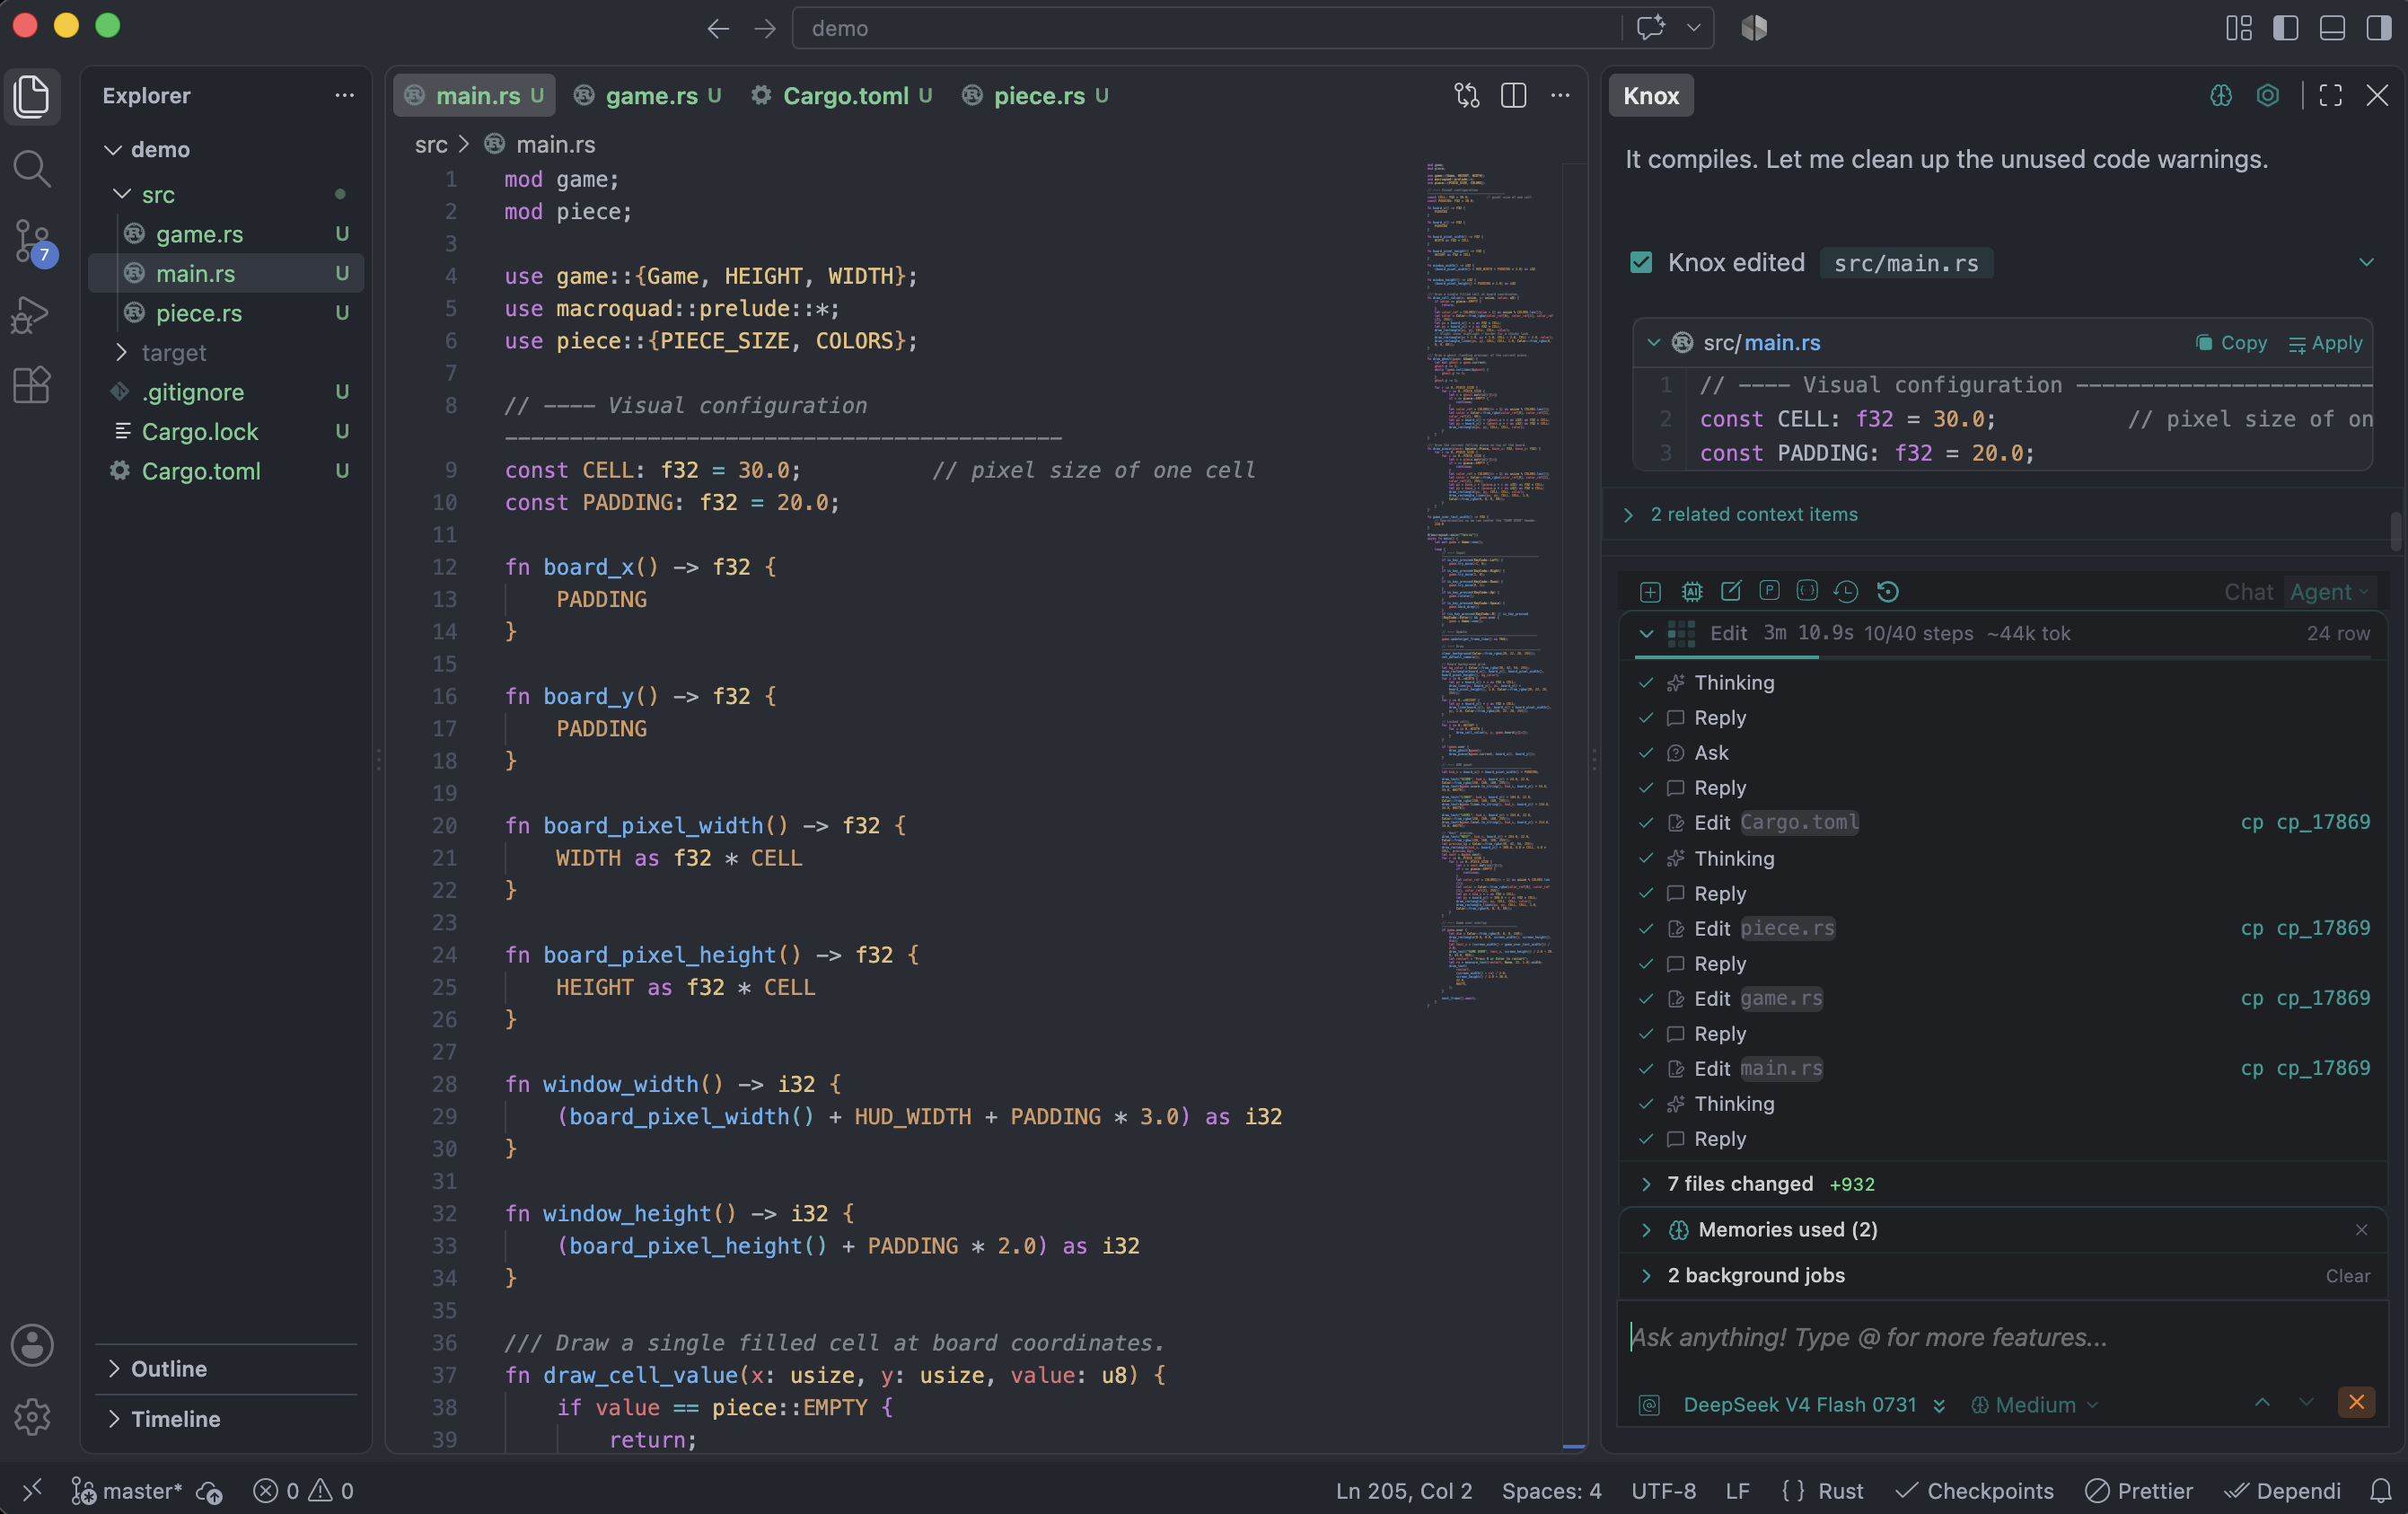Click Checkpoints in status bar
The height and width of the screenshot is (1514, 2408).
pyautogui.click(x=1975, y=1490)
